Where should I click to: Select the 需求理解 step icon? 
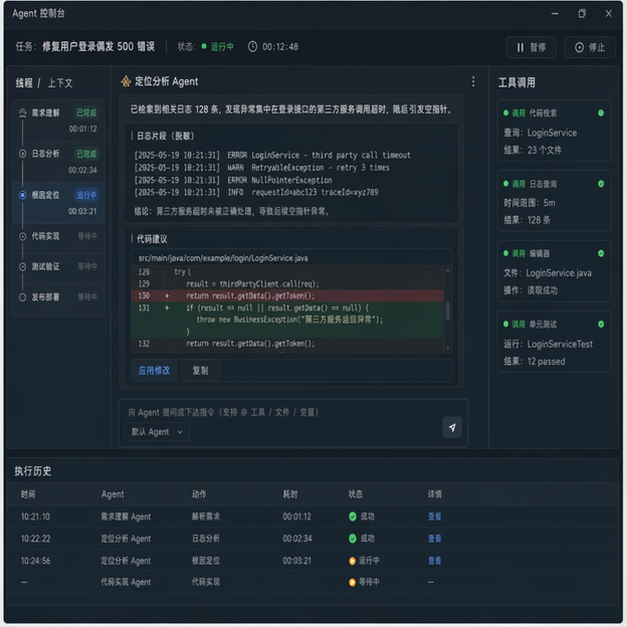[23, 113]
